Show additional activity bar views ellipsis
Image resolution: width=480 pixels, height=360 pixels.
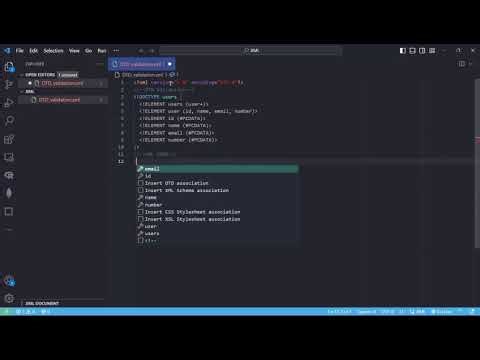(9, 230)
